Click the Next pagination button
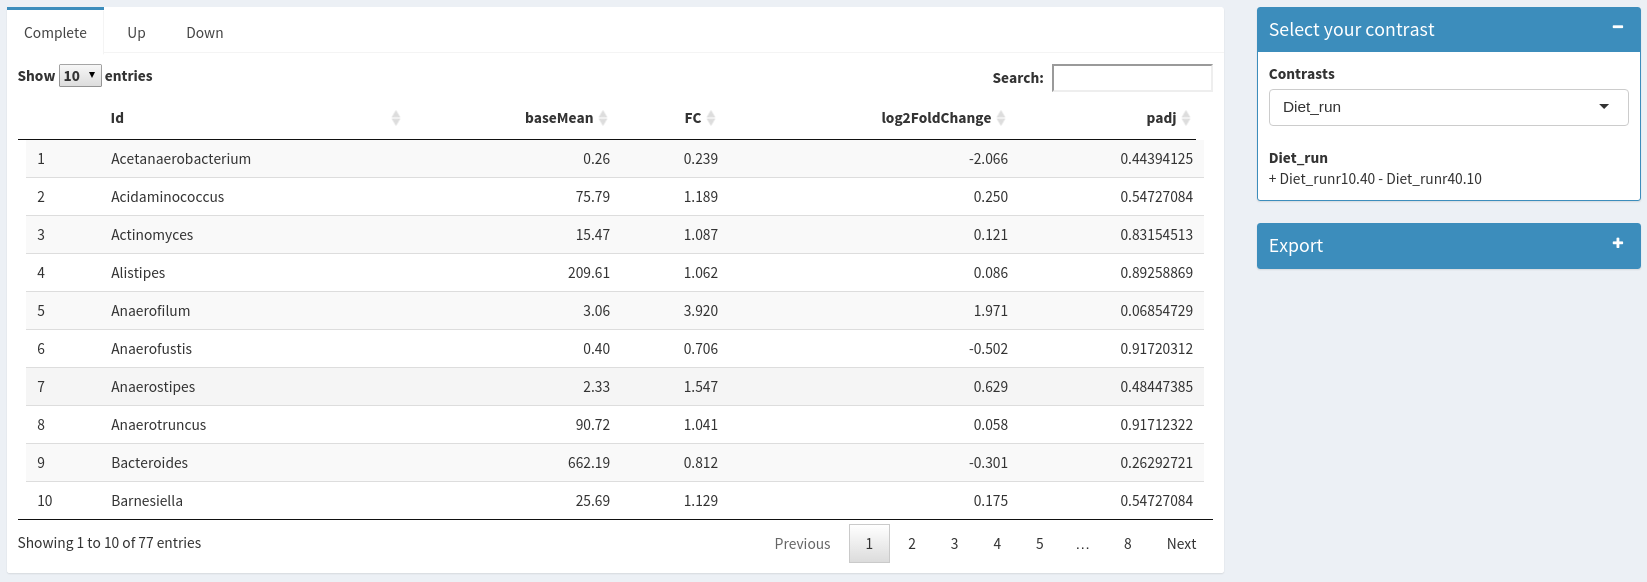The height and width of the screenshot is (582, 1647). (1180, 544)
